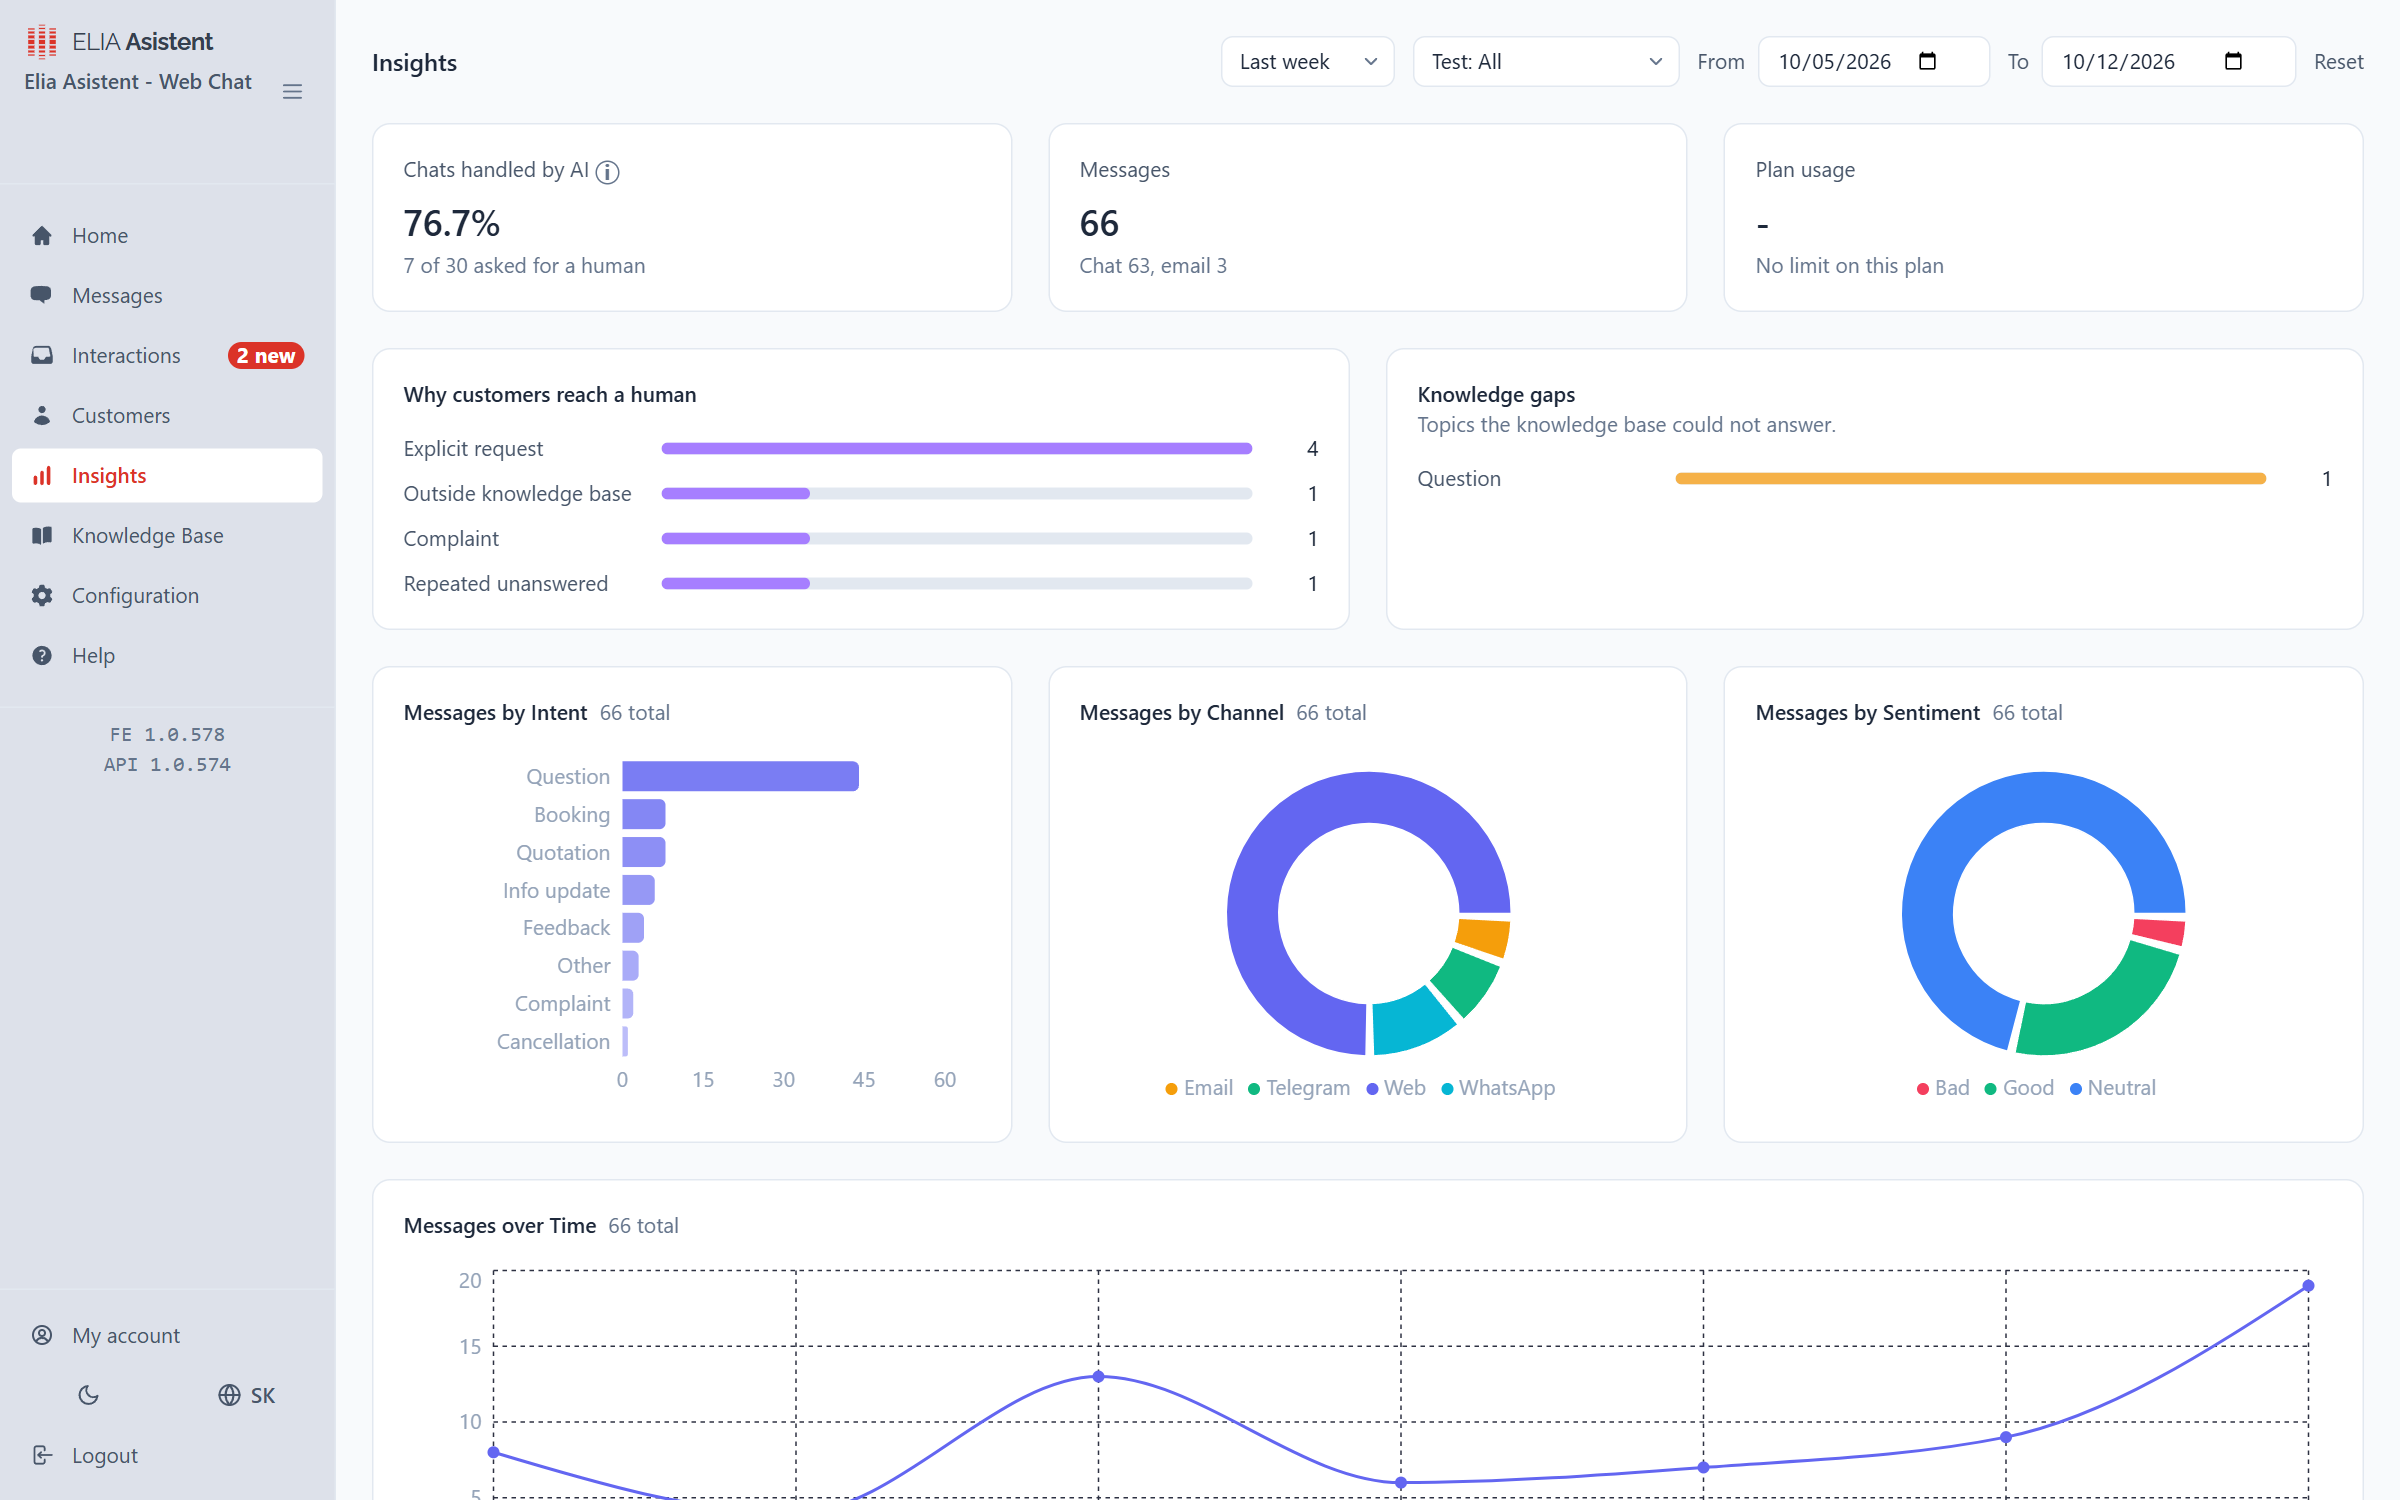
Task: Click the Reset filter button
Action: [x=2338, y=62]
